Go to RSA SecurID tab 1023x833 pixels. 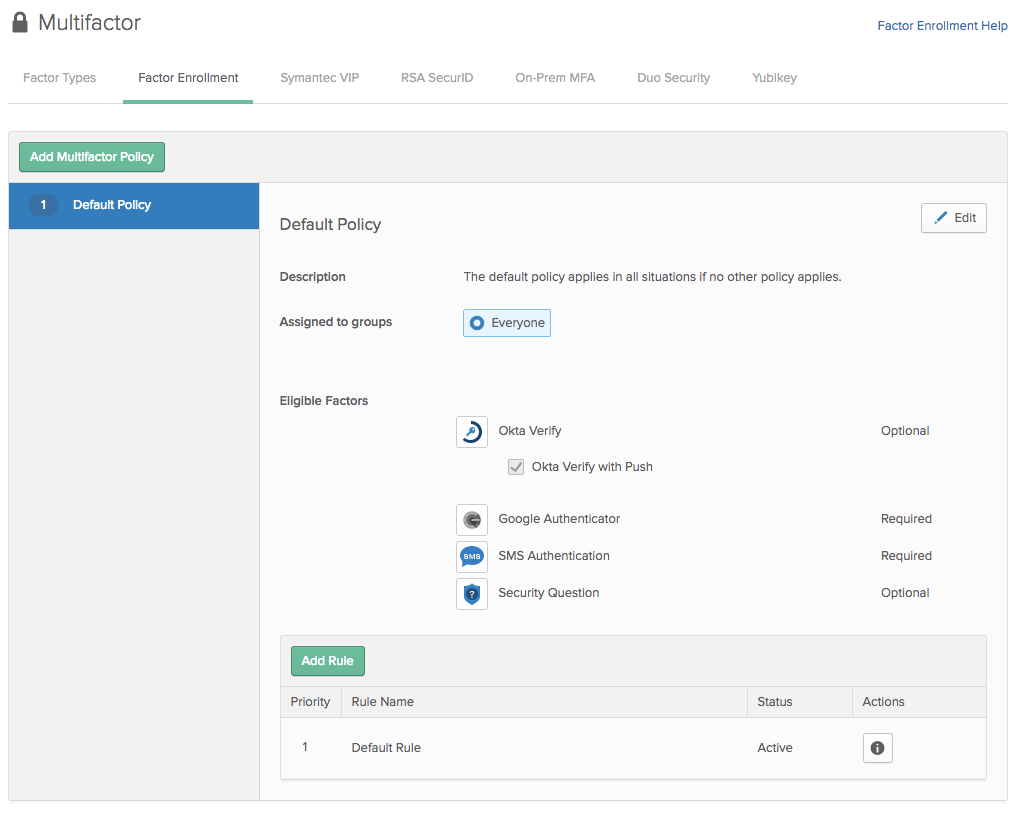pyautogui.click(x=437, y=78)
